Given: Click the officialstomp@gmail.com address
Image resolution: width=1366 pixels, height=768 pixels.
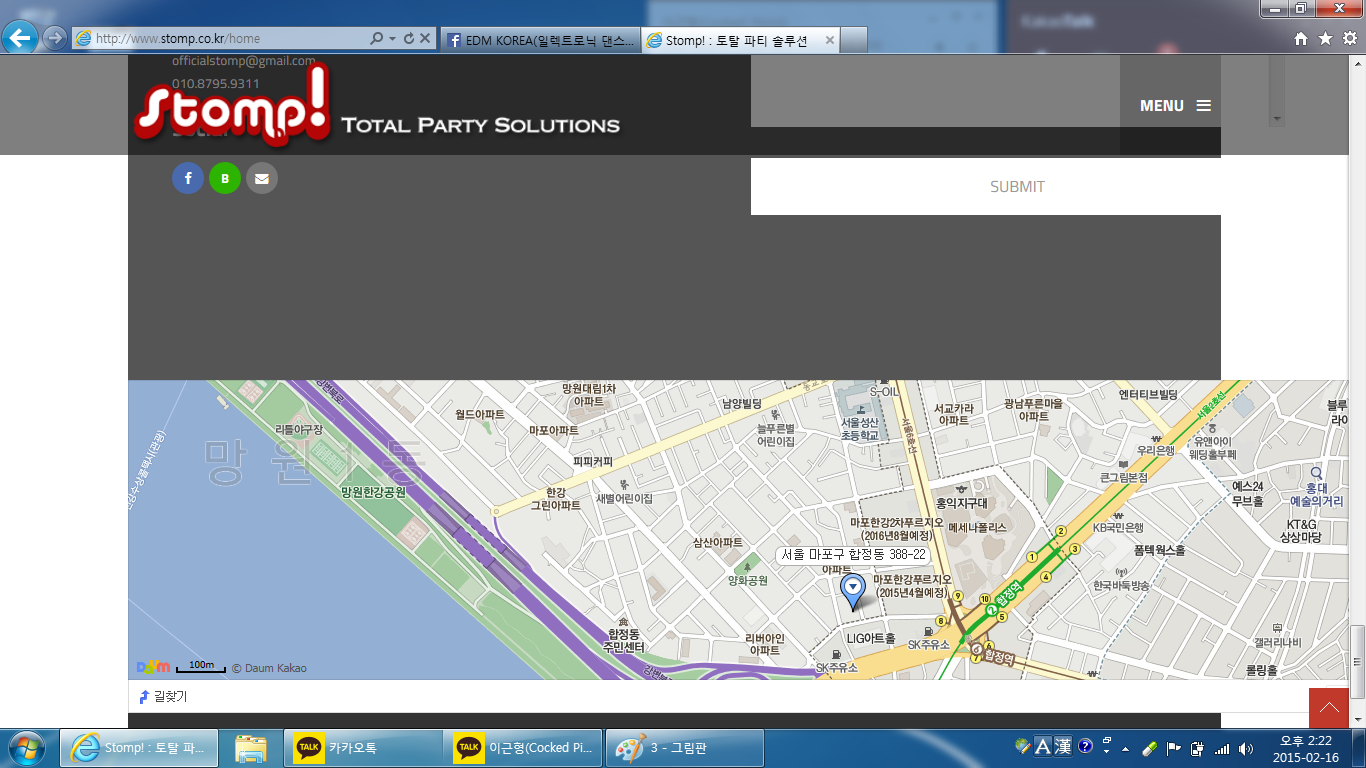Looking at the screenshot, I should tap(243, 61).
